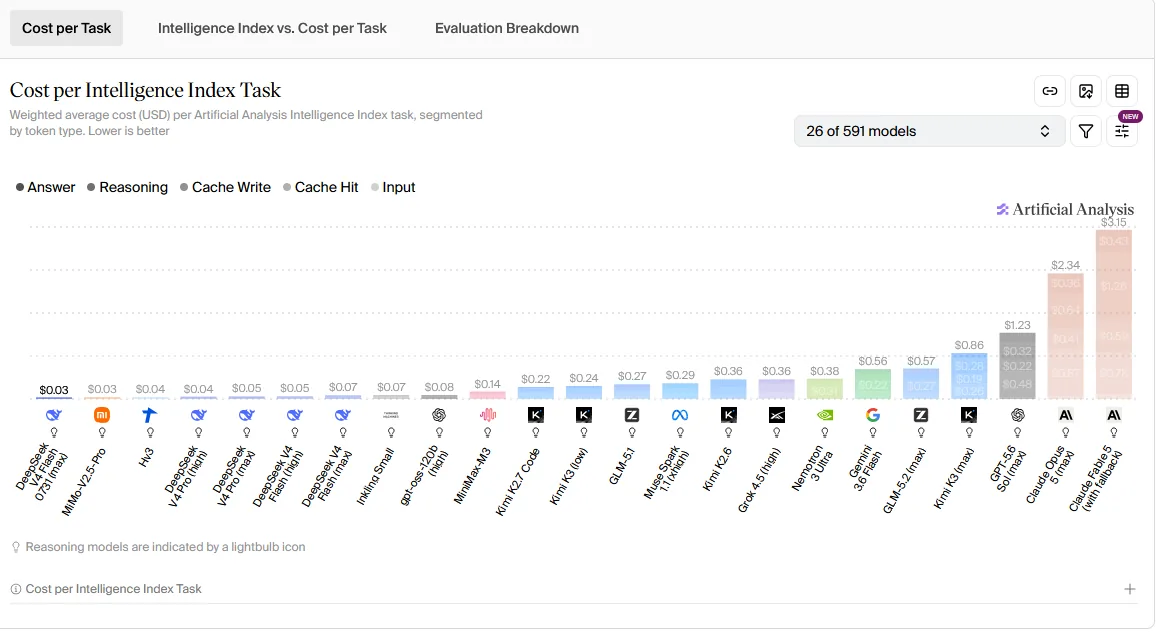Screen dimensions: 1157x633
Task: Select the Anthropic logo above Claude Opus 5
Action: 1066,415
